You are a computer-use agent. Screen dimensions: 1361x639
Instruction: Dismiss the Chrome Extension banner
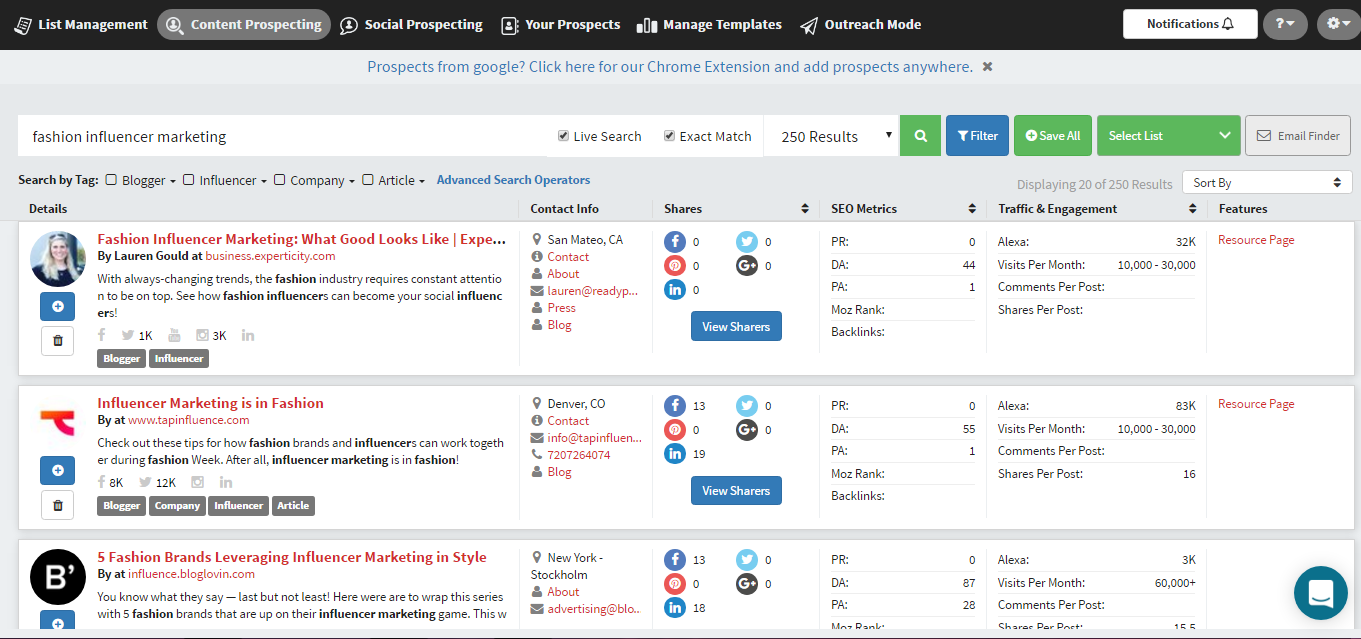pyautogui.click(x=987, y=67)
